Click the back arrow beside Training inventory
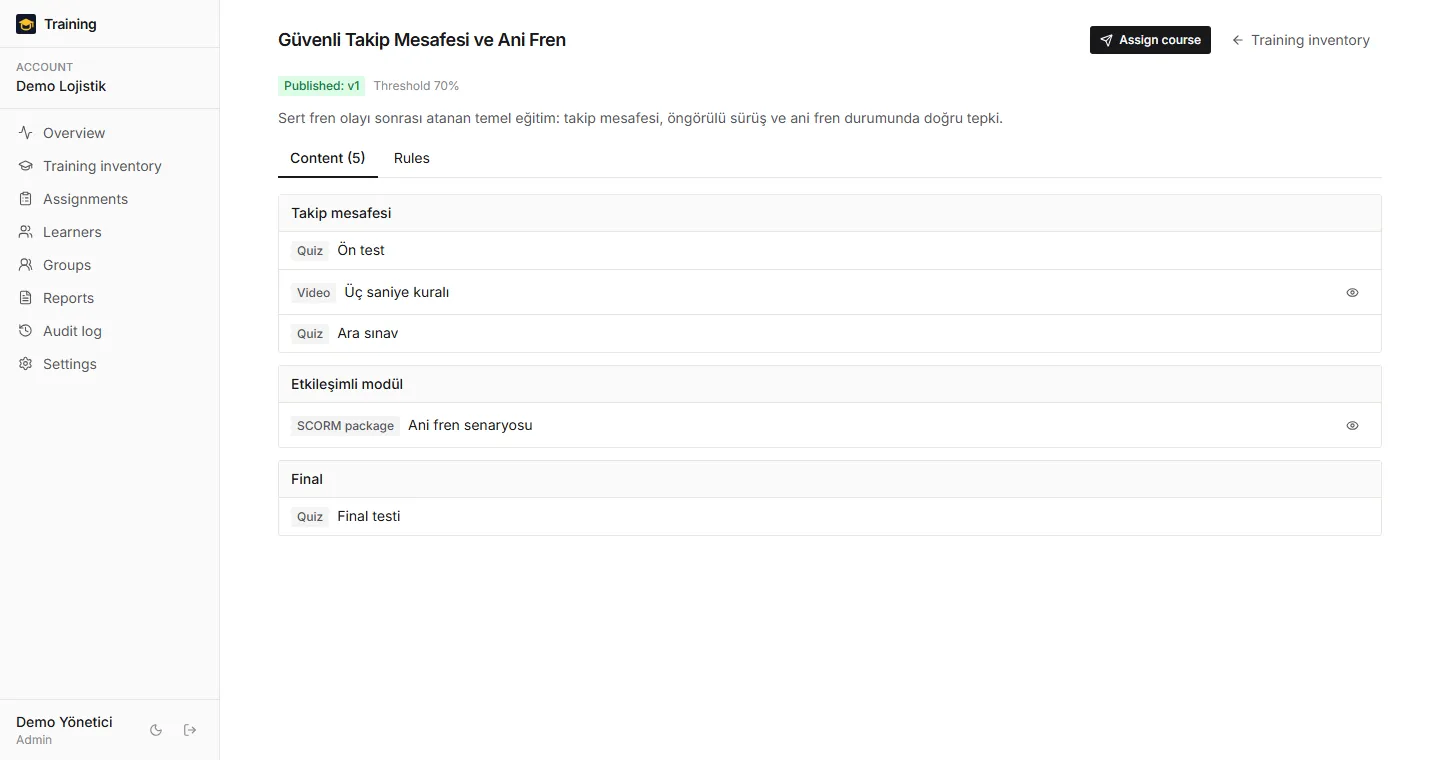1440x760 pixels. (x=1238, y=40)
